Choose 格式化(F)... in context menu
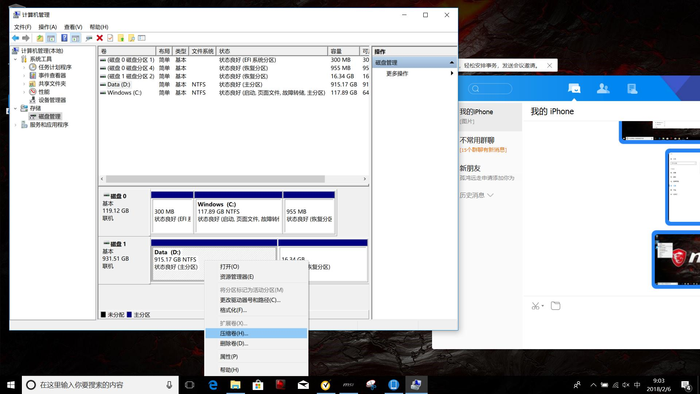Image resolution: width=700 pixels, height=394 pixels. [256, 310]
